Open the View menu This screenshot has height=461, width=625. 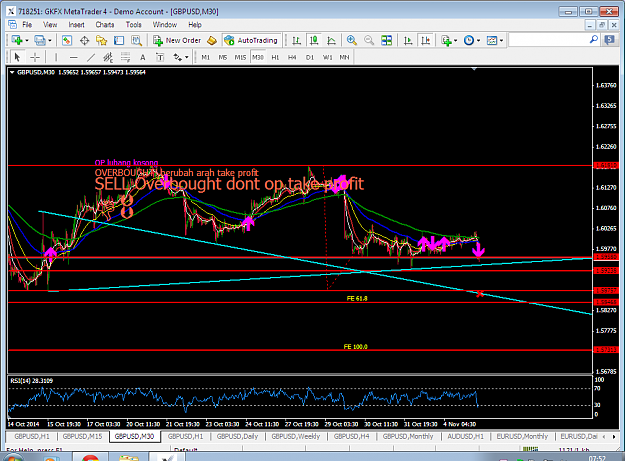coord(50,25)
